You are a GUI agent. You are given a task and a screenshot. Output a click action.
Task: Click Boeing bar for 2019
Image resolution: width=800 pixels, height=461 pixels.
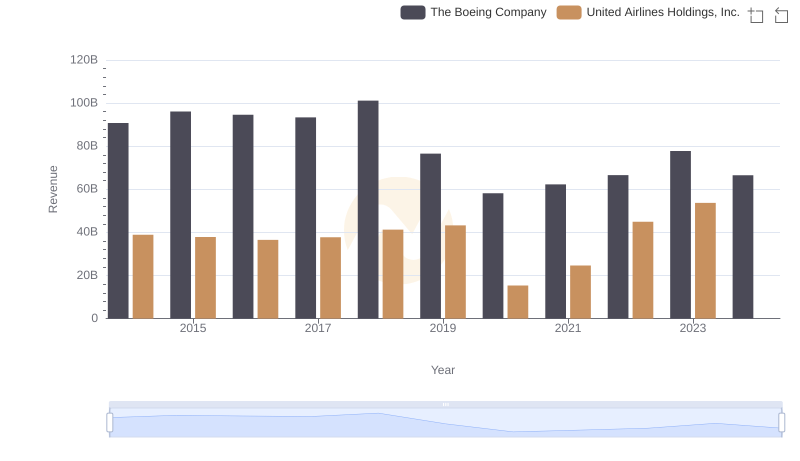tap(430, 236)
